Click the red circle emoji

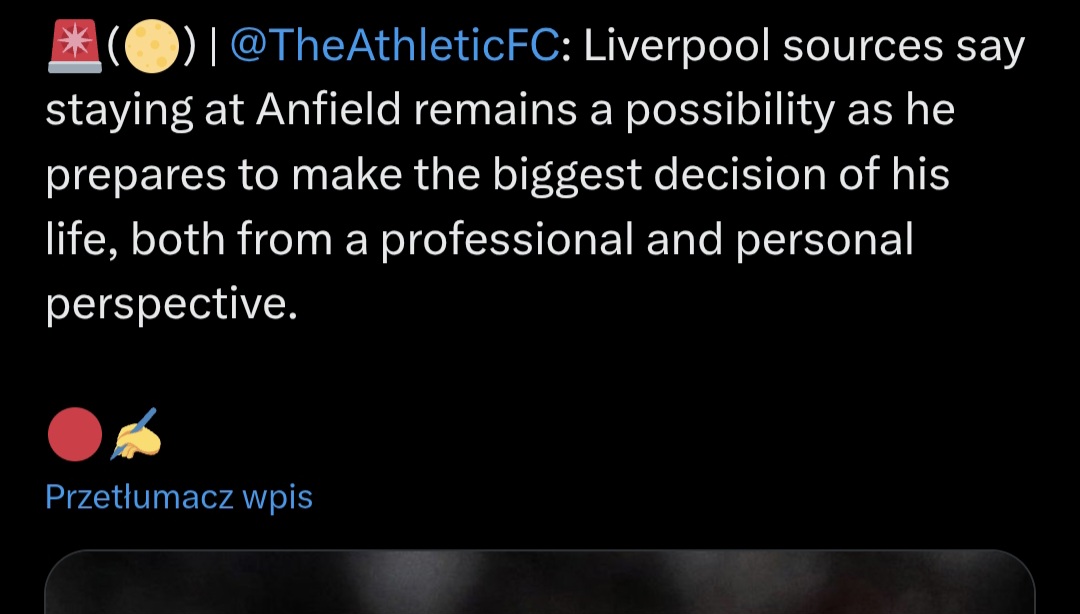tap(74, 436)
